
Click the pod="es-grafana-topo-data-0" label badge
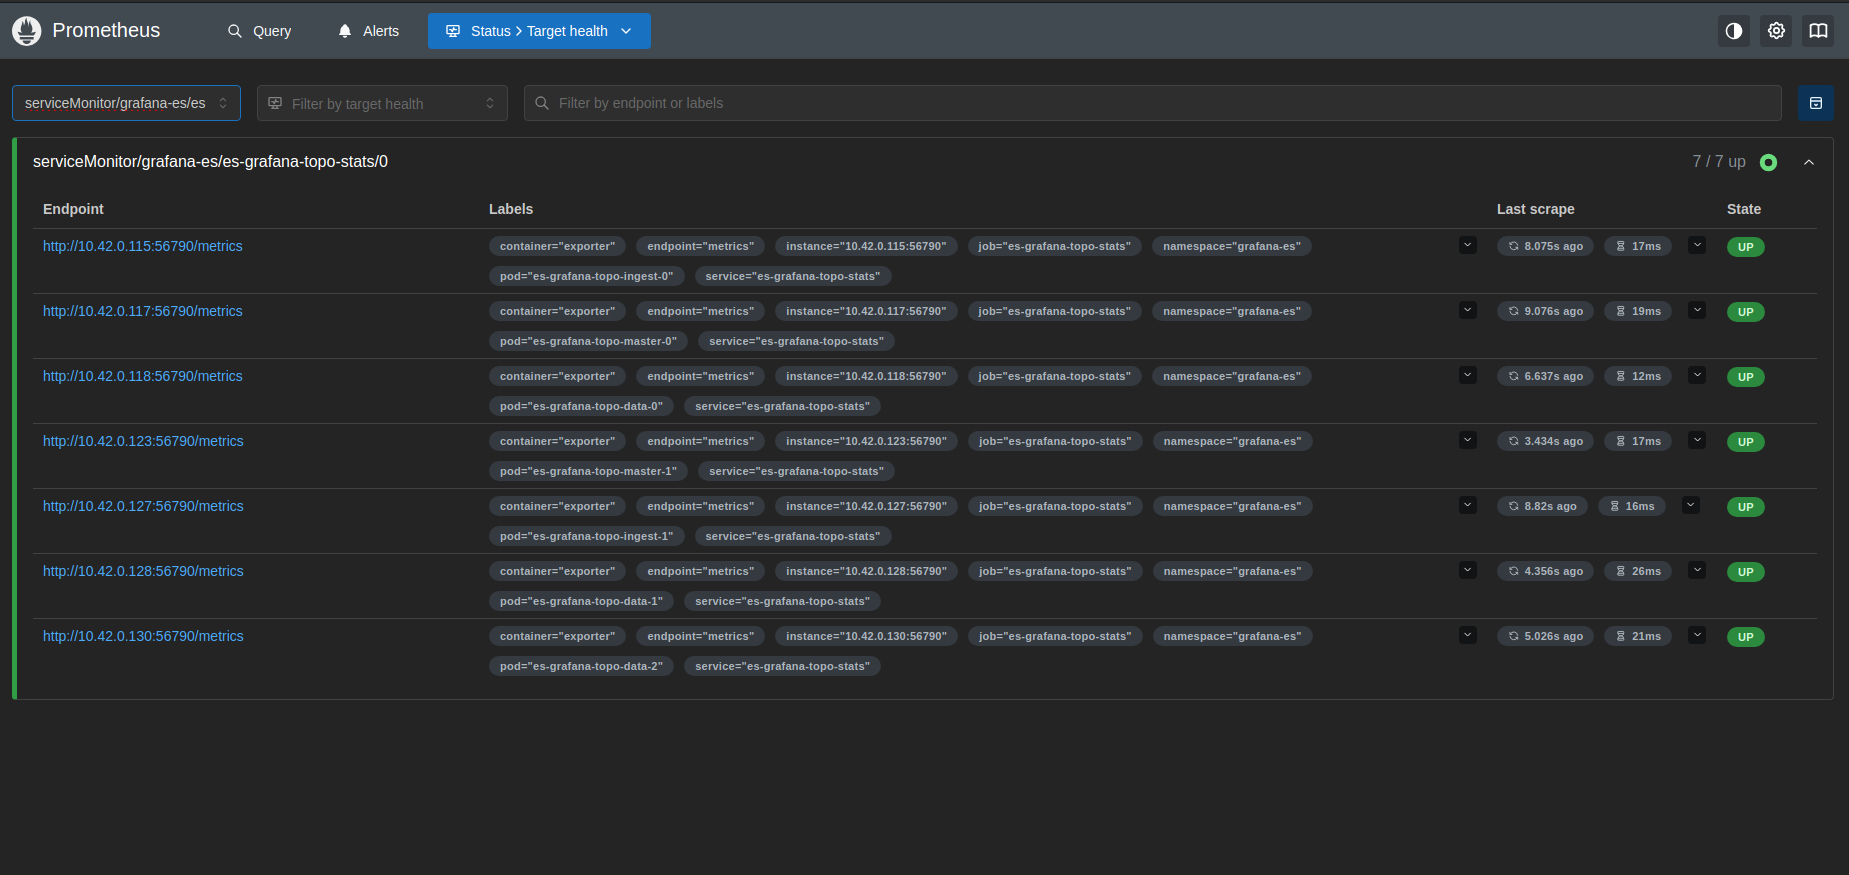581,406
